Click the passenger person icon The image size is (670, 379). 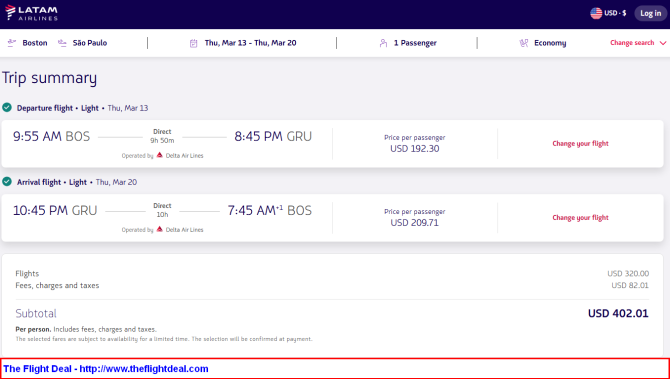[383, 43]
